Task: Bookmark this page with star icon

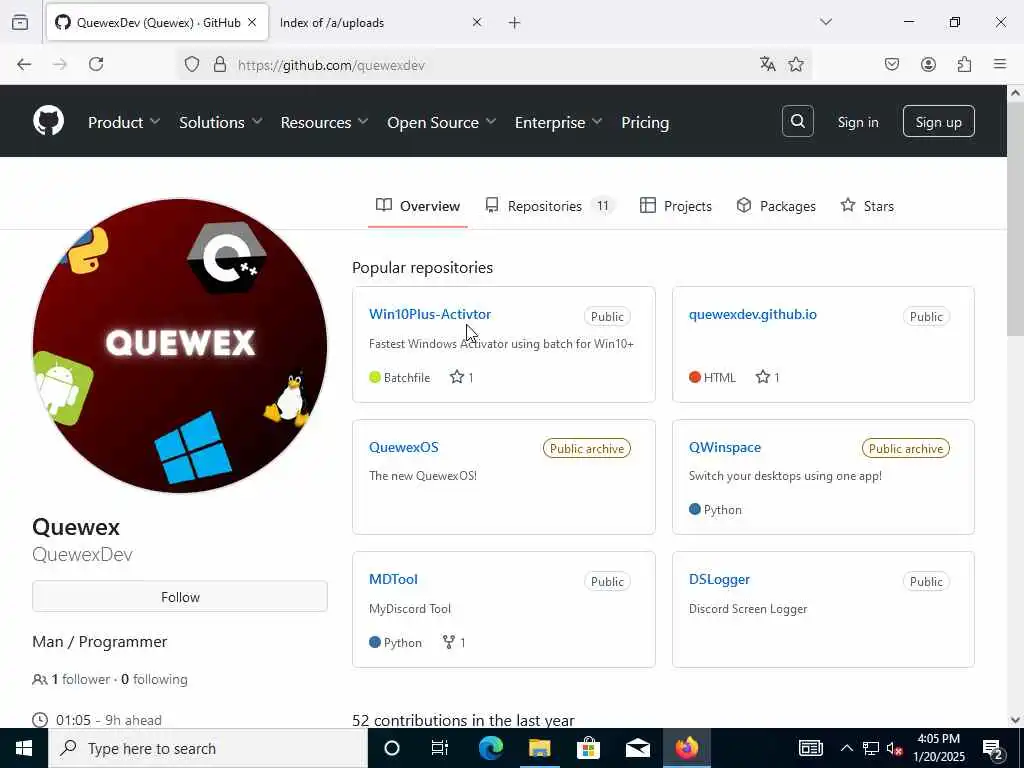Action: coord(795,64)
